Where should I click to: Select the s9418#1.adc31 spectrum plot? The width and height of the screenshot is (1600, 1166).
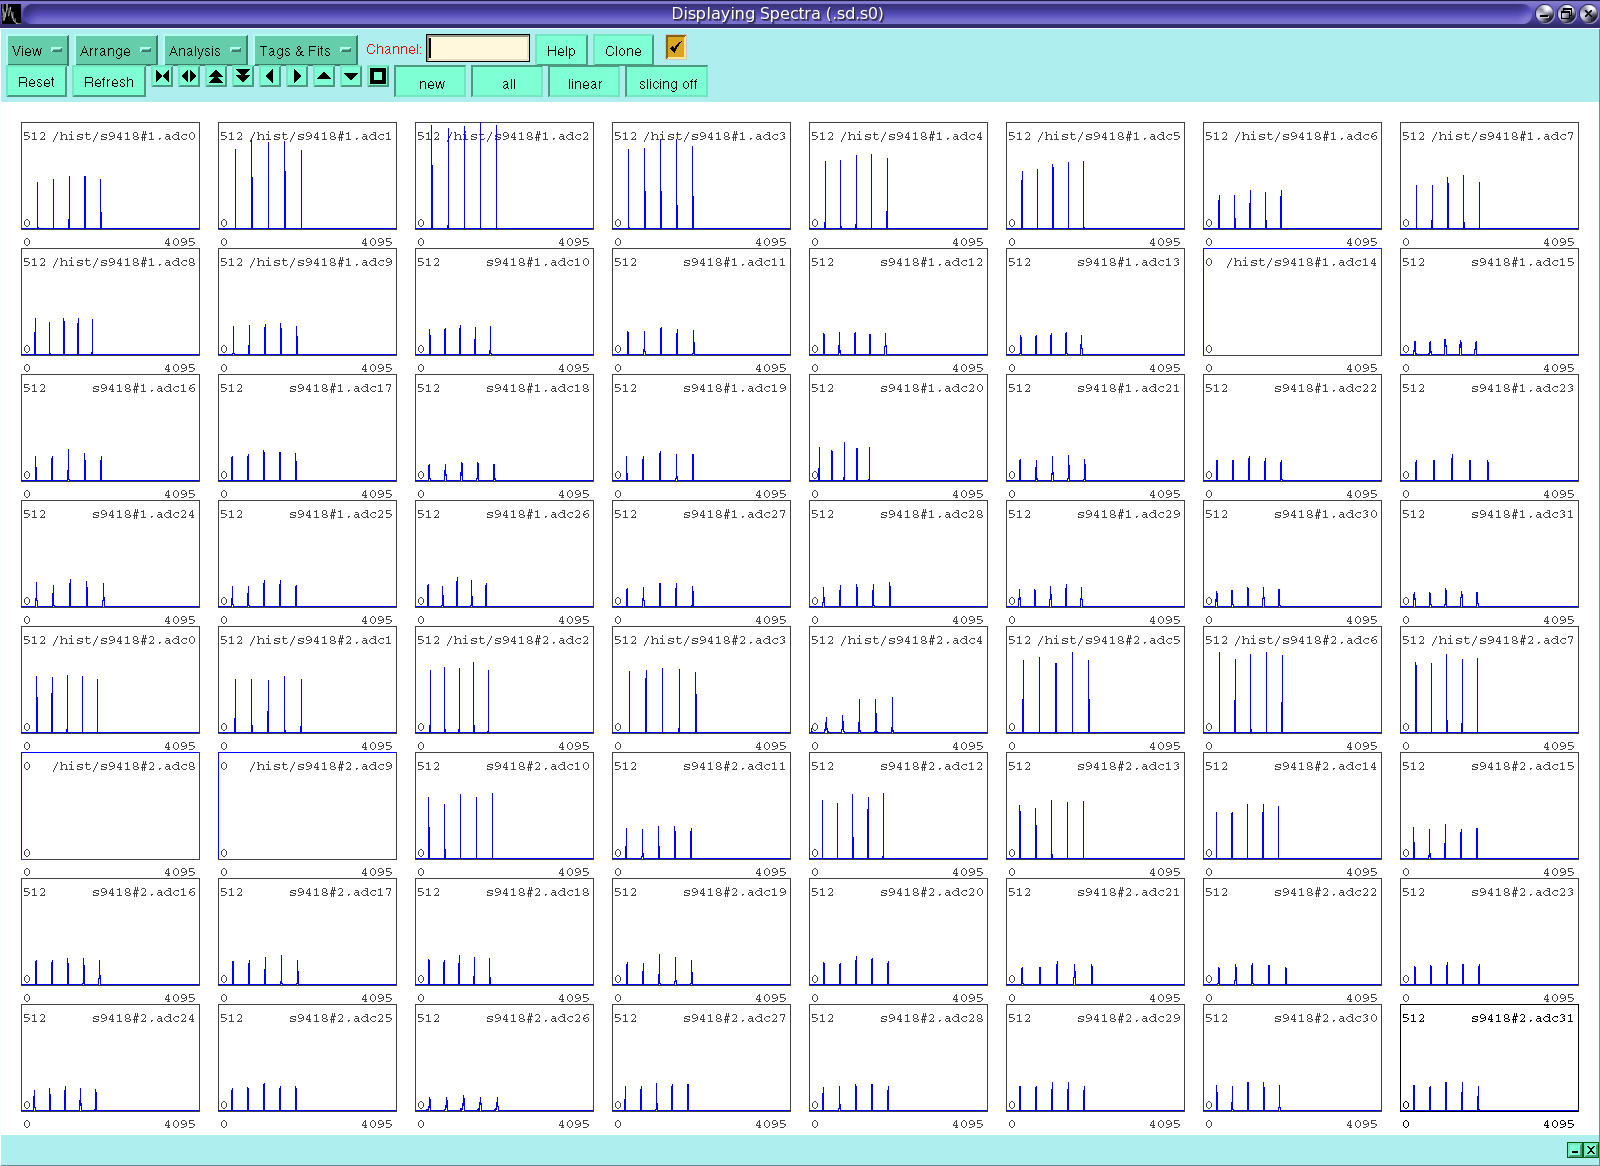pyautogui.click(x=1489, y=555)
